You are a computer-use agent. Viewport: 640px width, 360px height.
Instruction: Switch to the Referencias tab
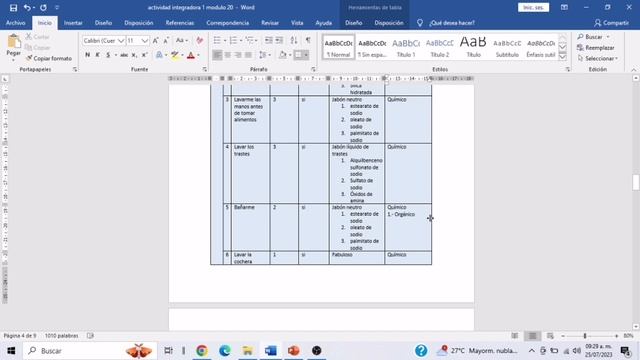(x=180, y=23)
